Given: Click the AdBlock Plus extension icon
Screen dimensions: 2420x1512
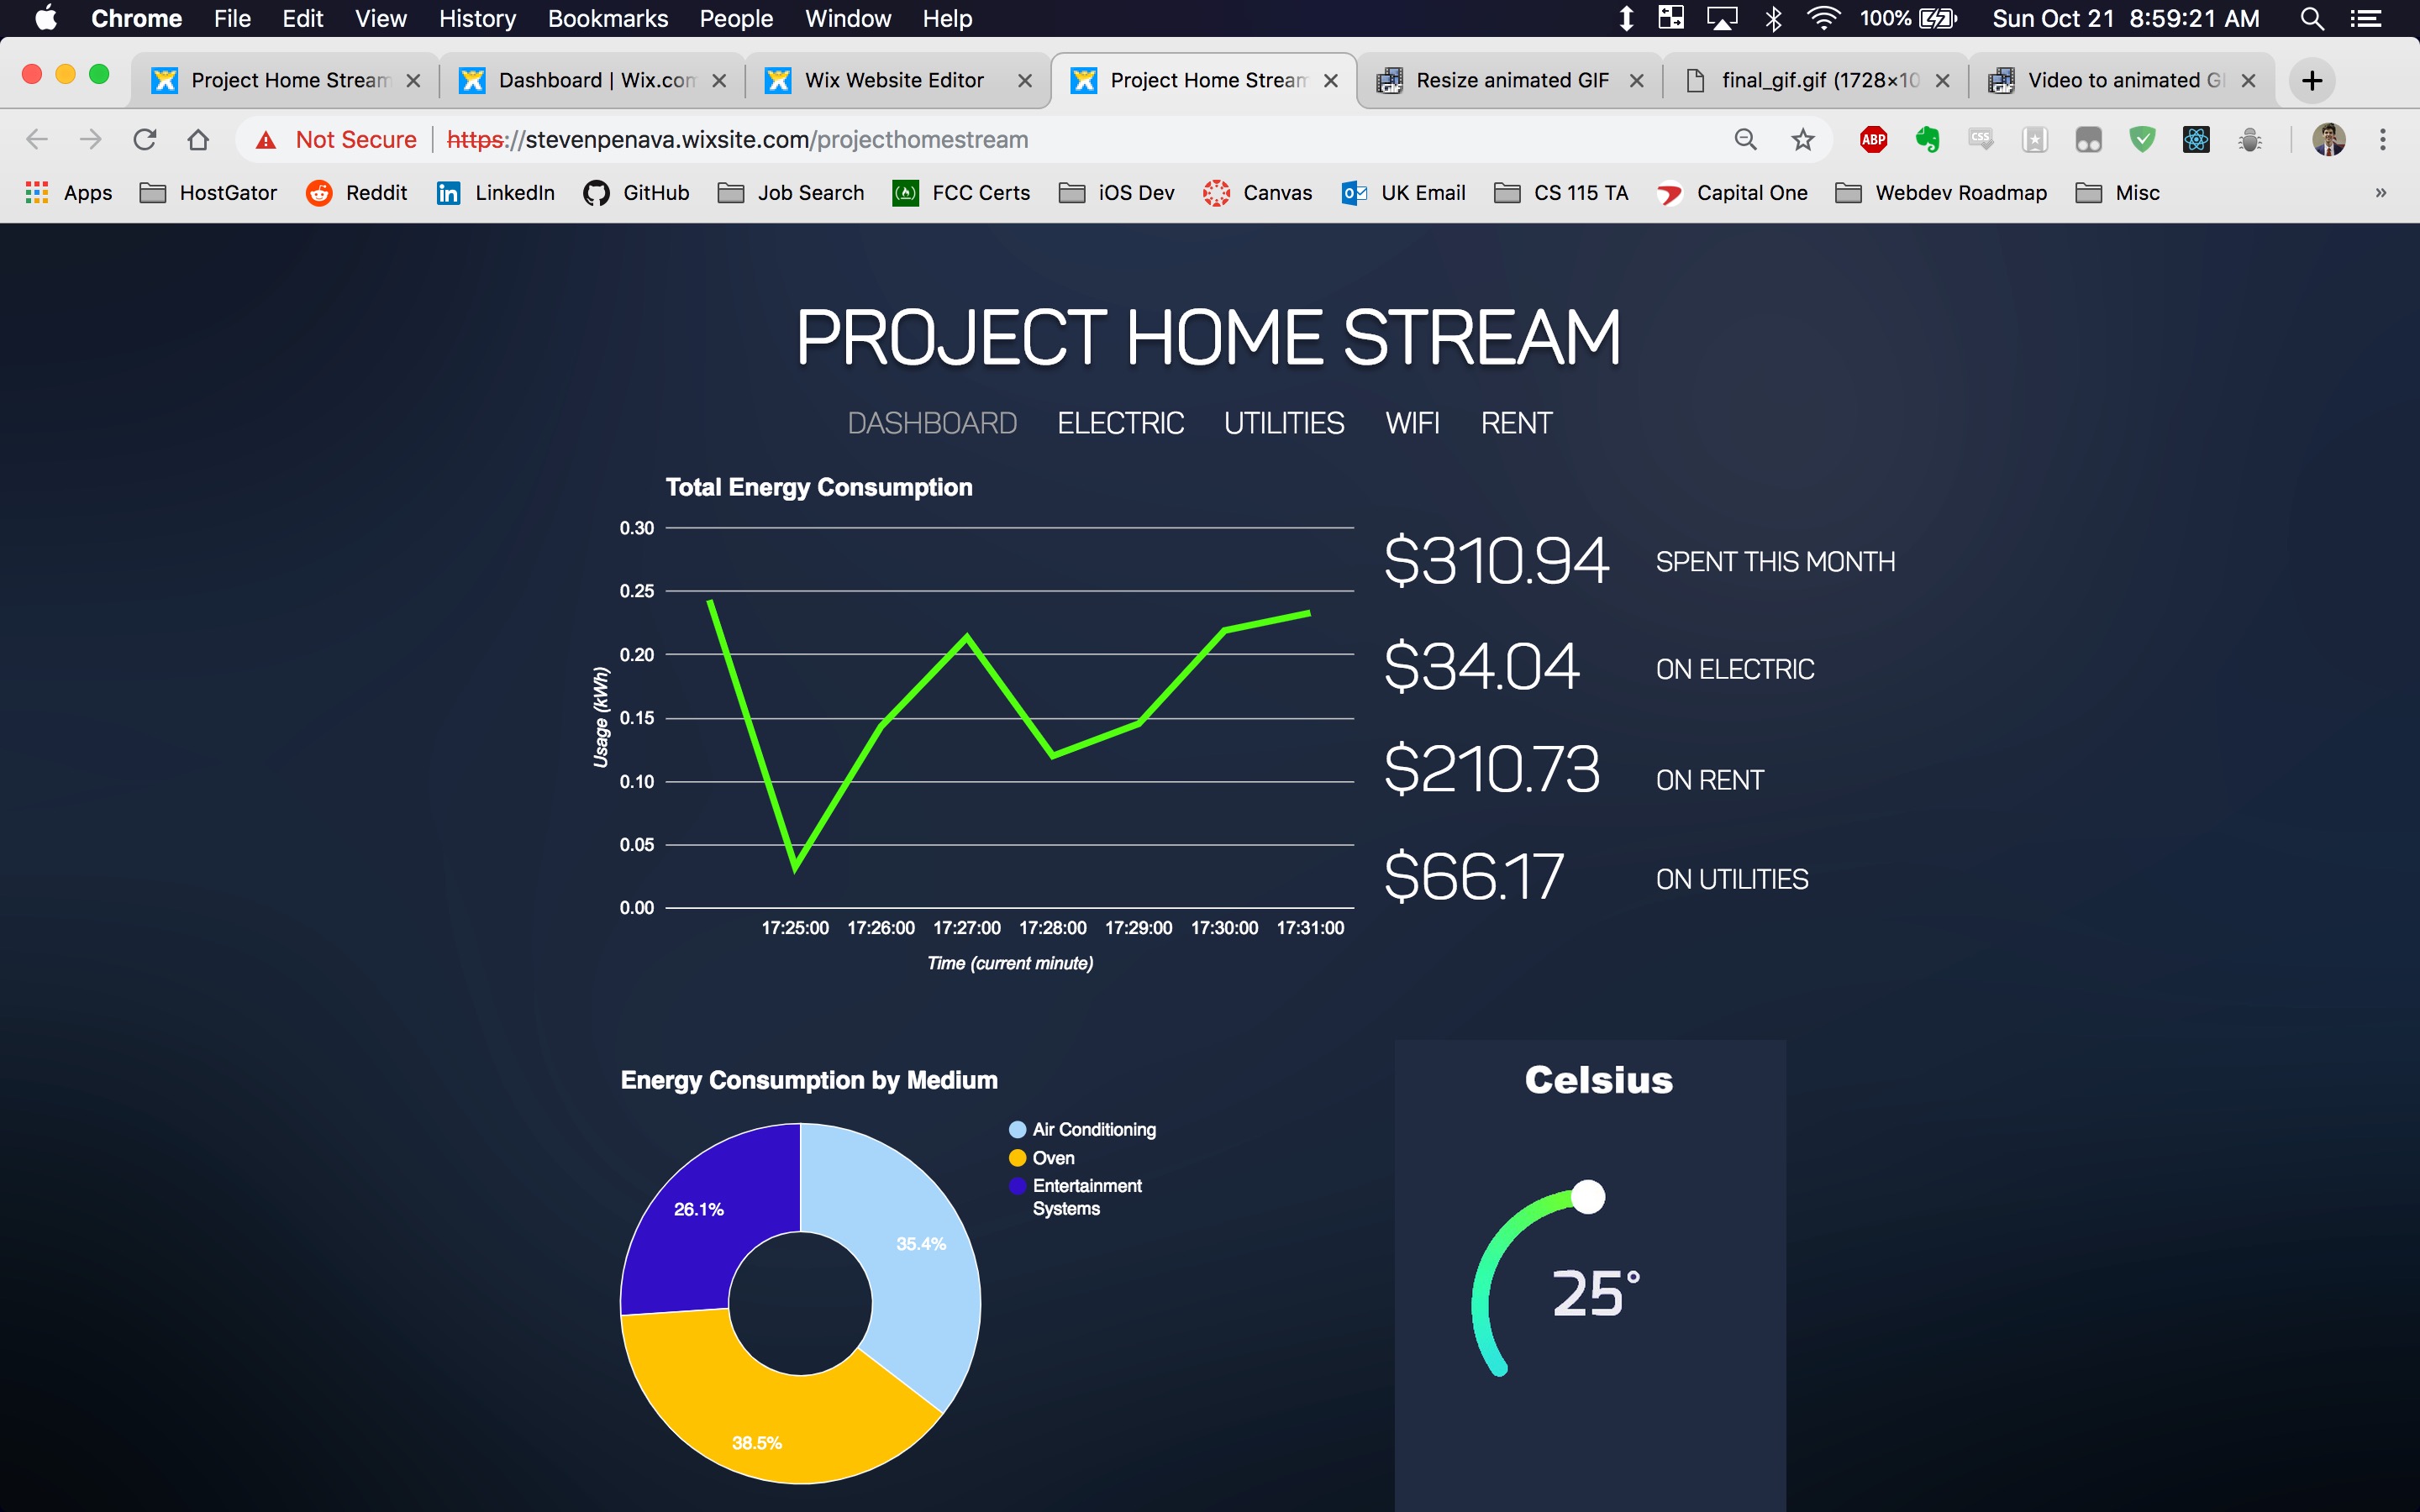Looking at the screenshot, I should click(x=1873, y=140).
